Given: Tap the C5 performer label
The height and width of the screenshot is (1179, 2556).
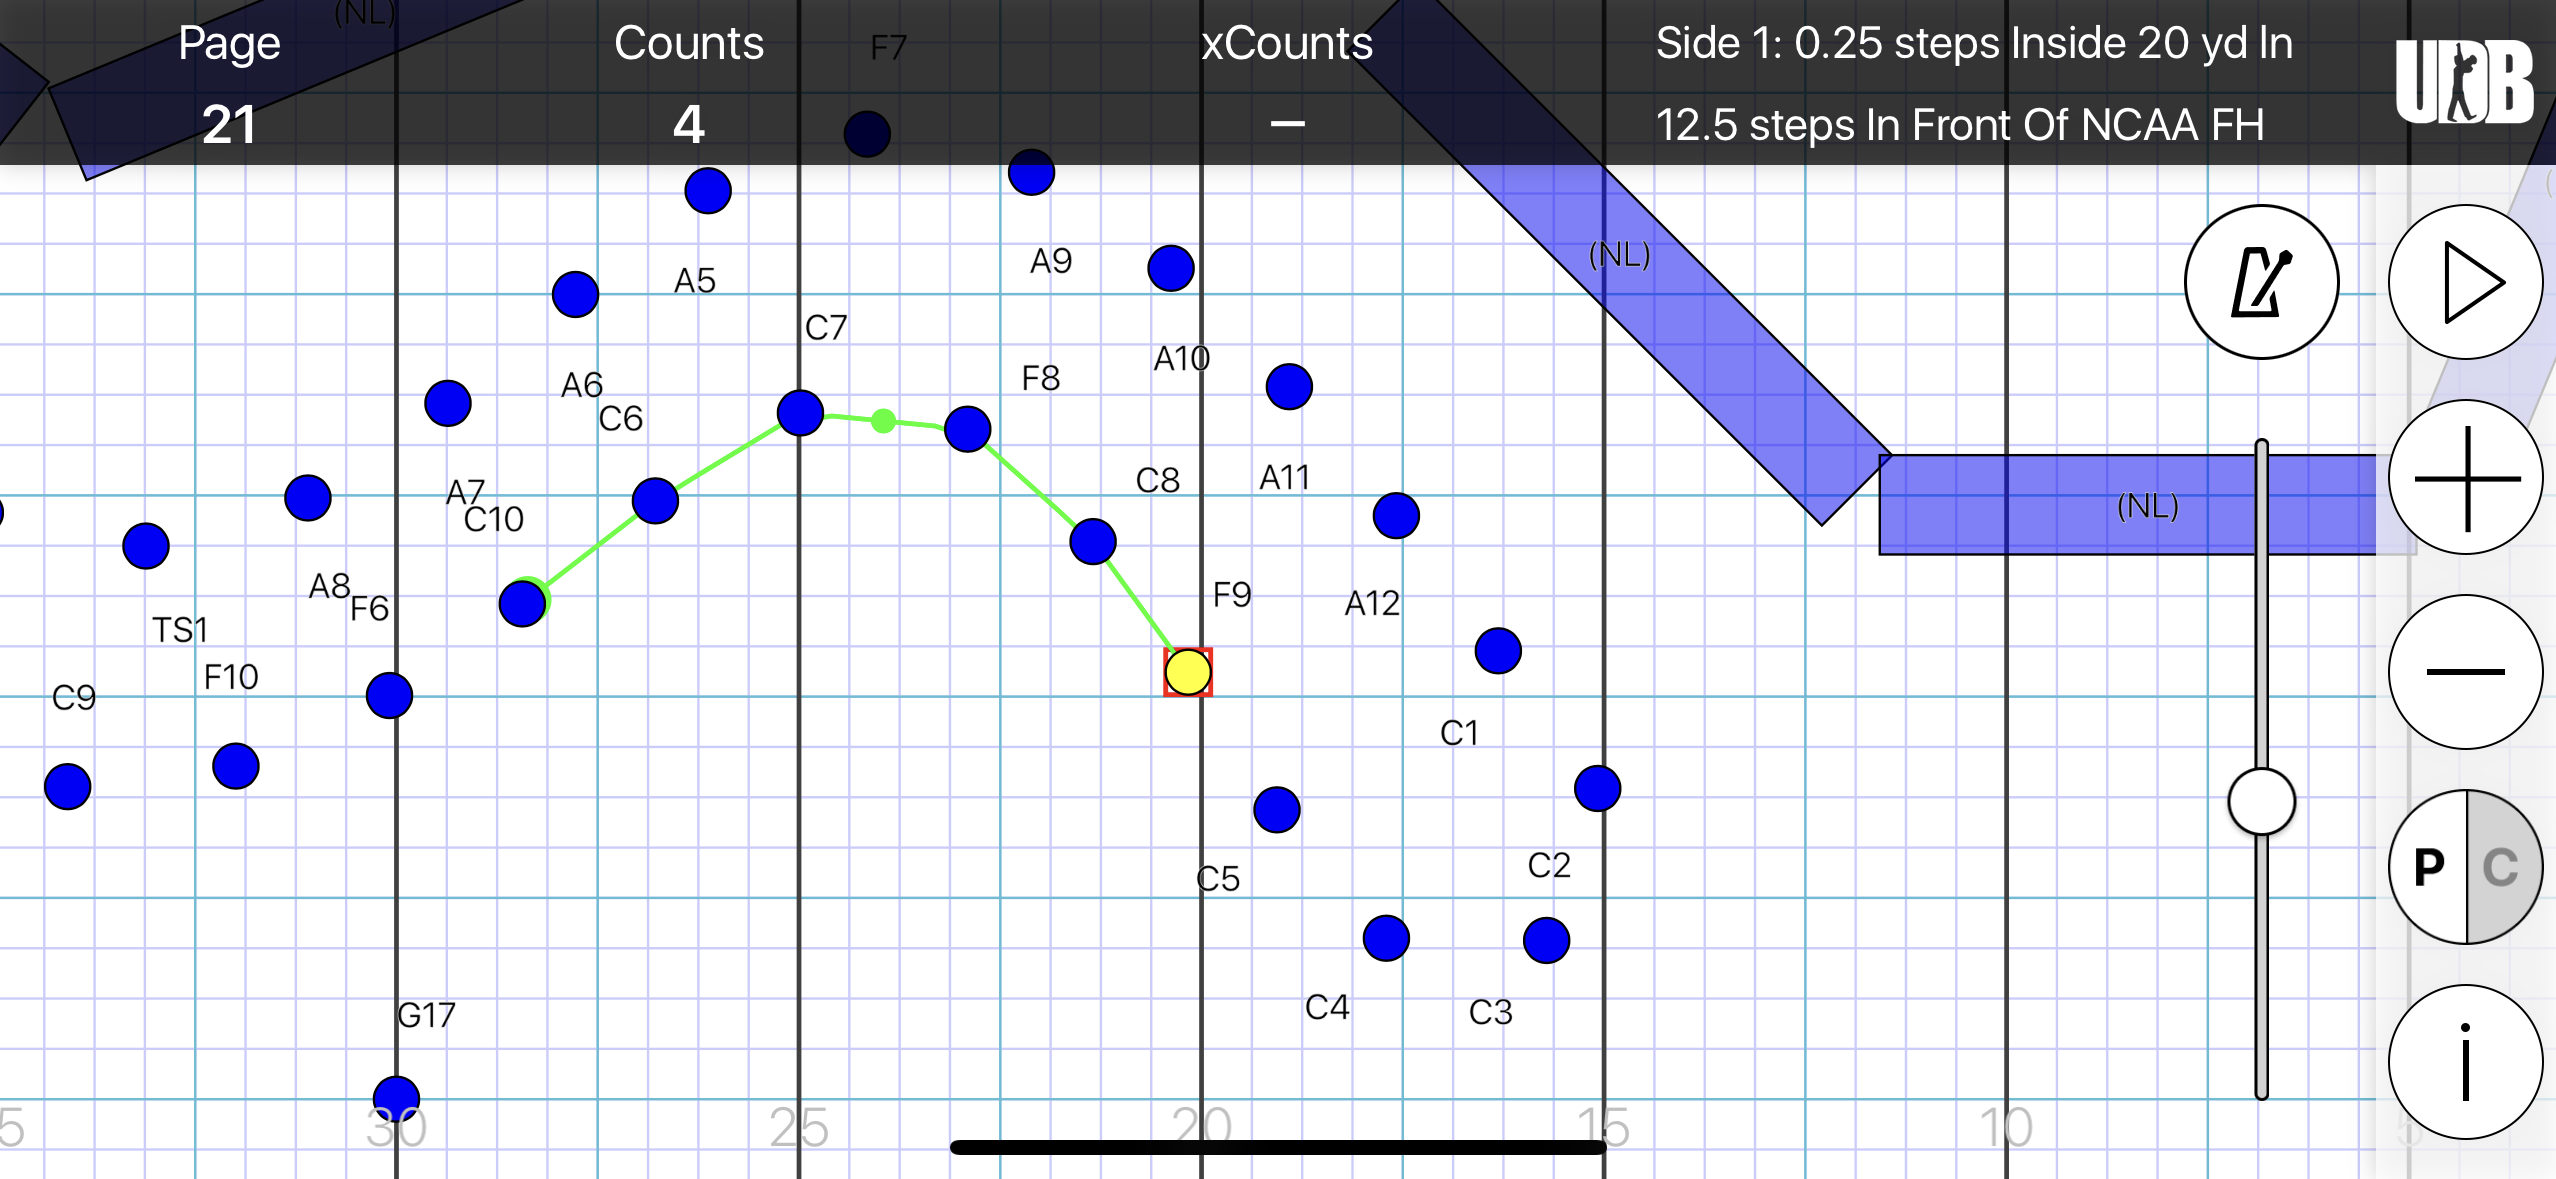Looking at the screenshot, I should (1218, 880).
